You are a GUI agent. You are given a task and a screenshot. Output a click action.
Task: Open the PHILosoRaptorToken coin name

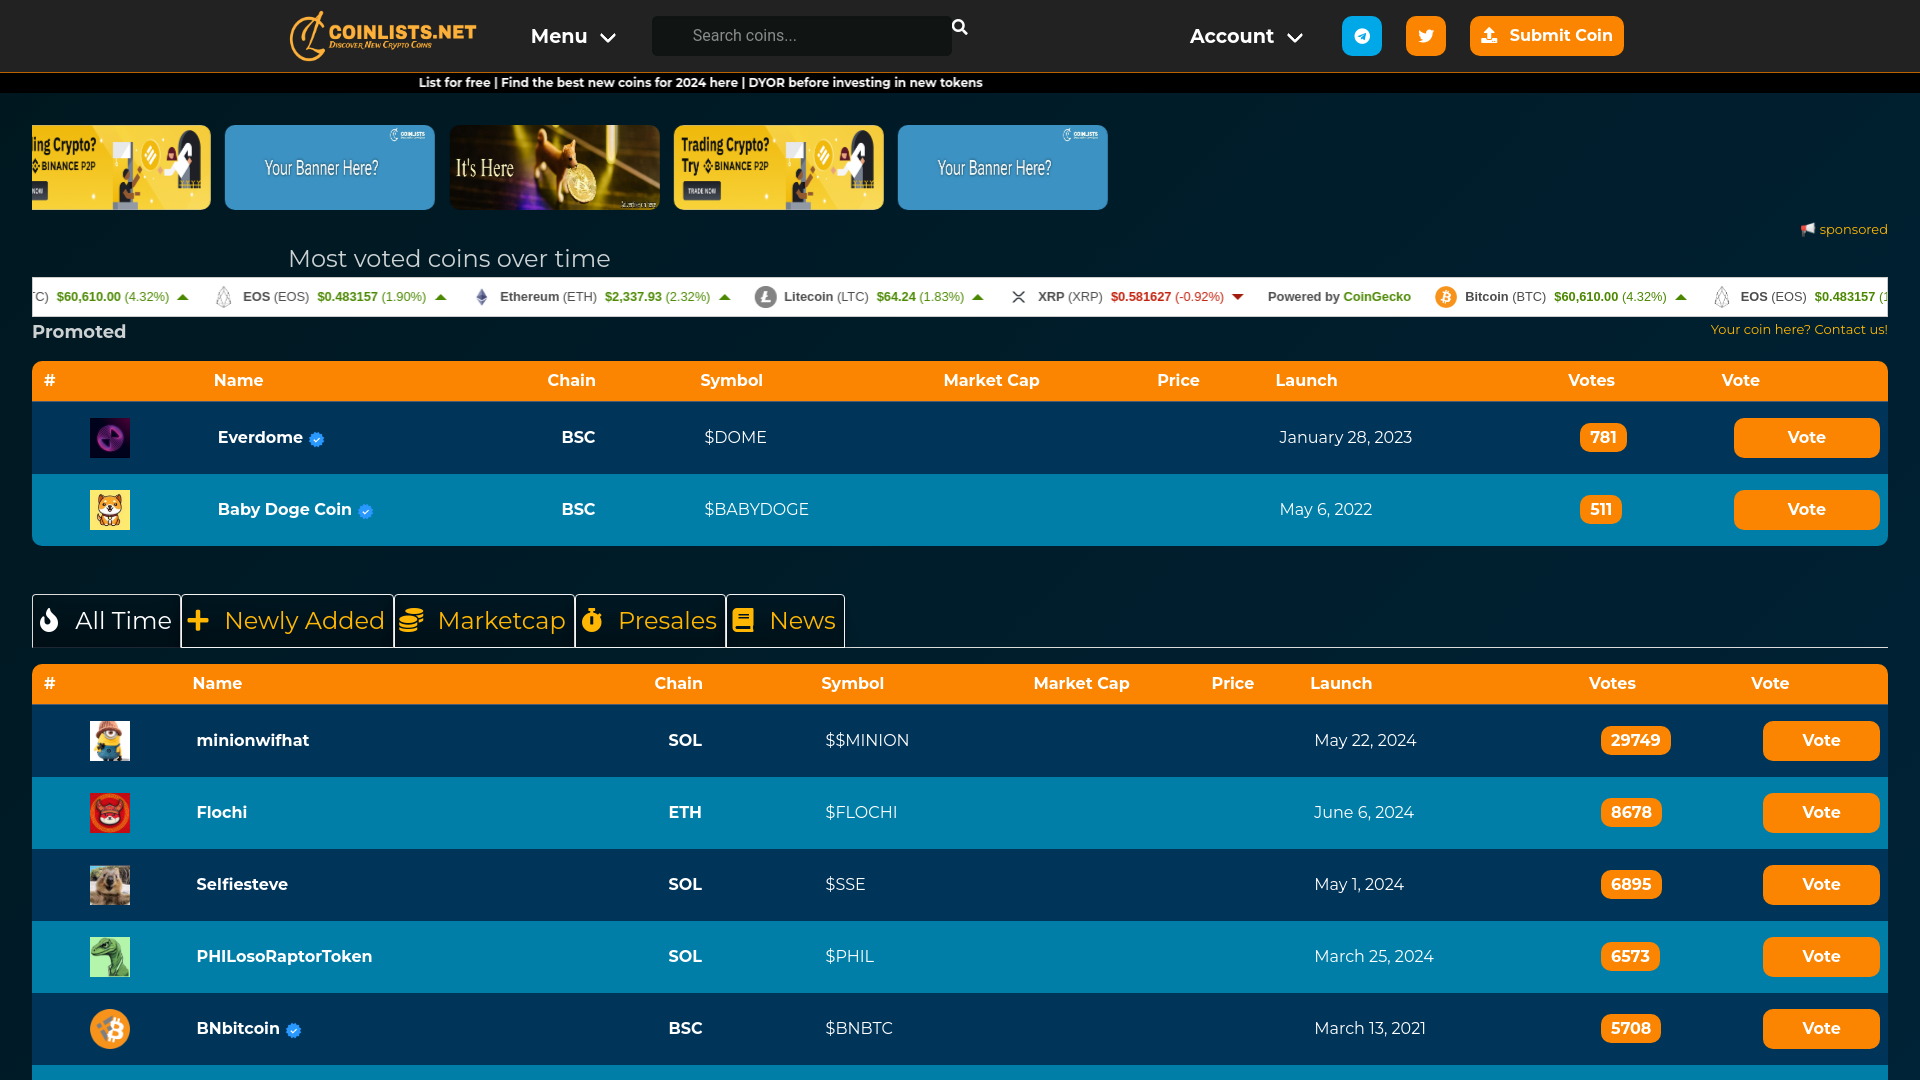(284, 957)
